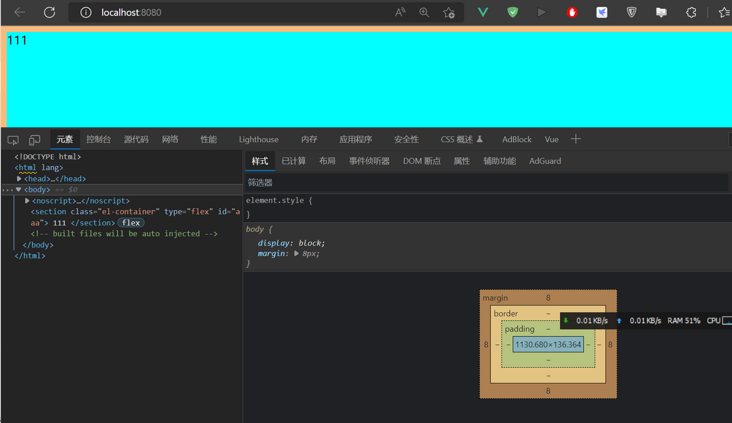Open the actions dots beside body node
Screen dimensions: 732x423
point(7,190)
